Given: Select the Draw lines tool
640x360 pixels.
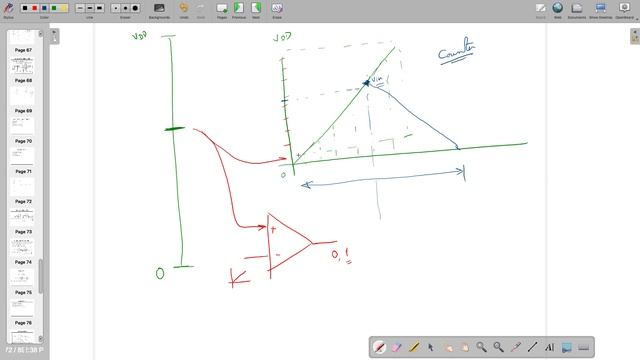Looking at the screenshot, I should 532,347.
